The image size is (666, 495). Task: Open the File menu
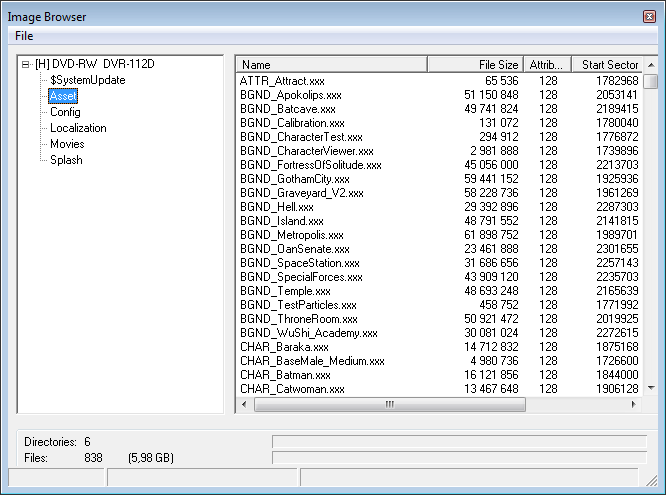[x=24, y=36]
